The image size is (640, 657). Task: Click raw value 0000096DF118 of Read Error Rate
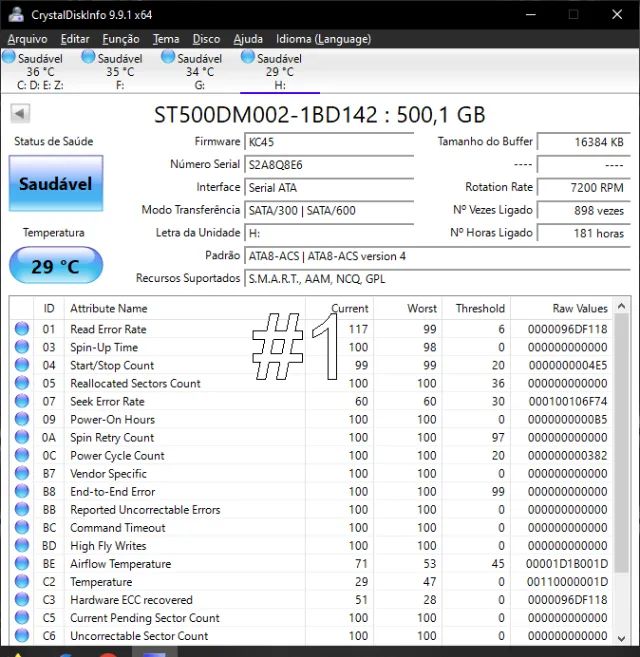(x=567, y=329)
